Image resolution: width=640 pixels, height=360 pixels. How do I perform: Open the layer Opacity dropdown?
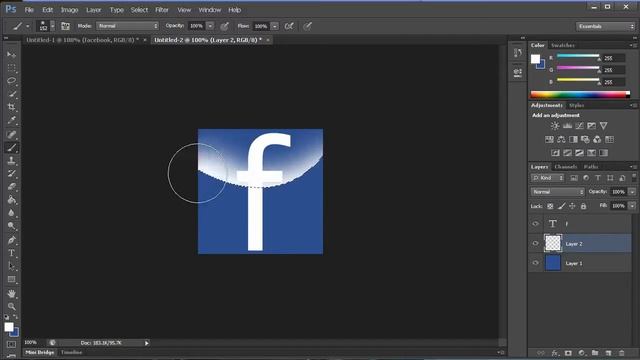point(632,192)
